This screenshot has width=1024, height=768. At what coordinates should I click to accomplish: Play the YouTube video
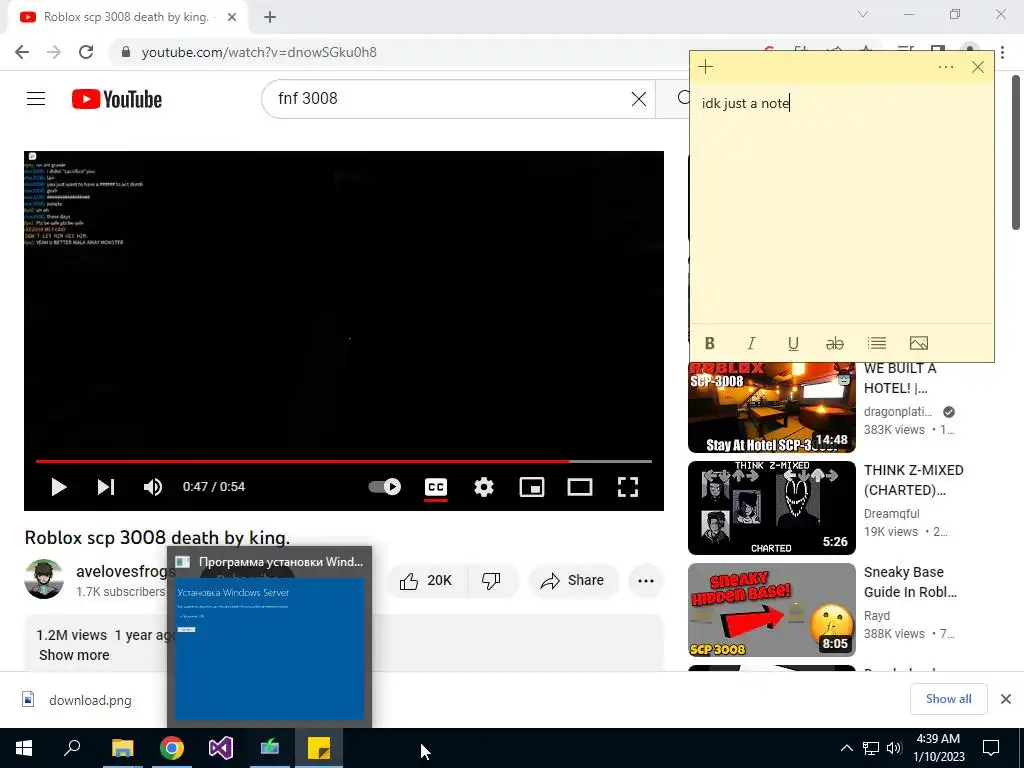[58, 487]
